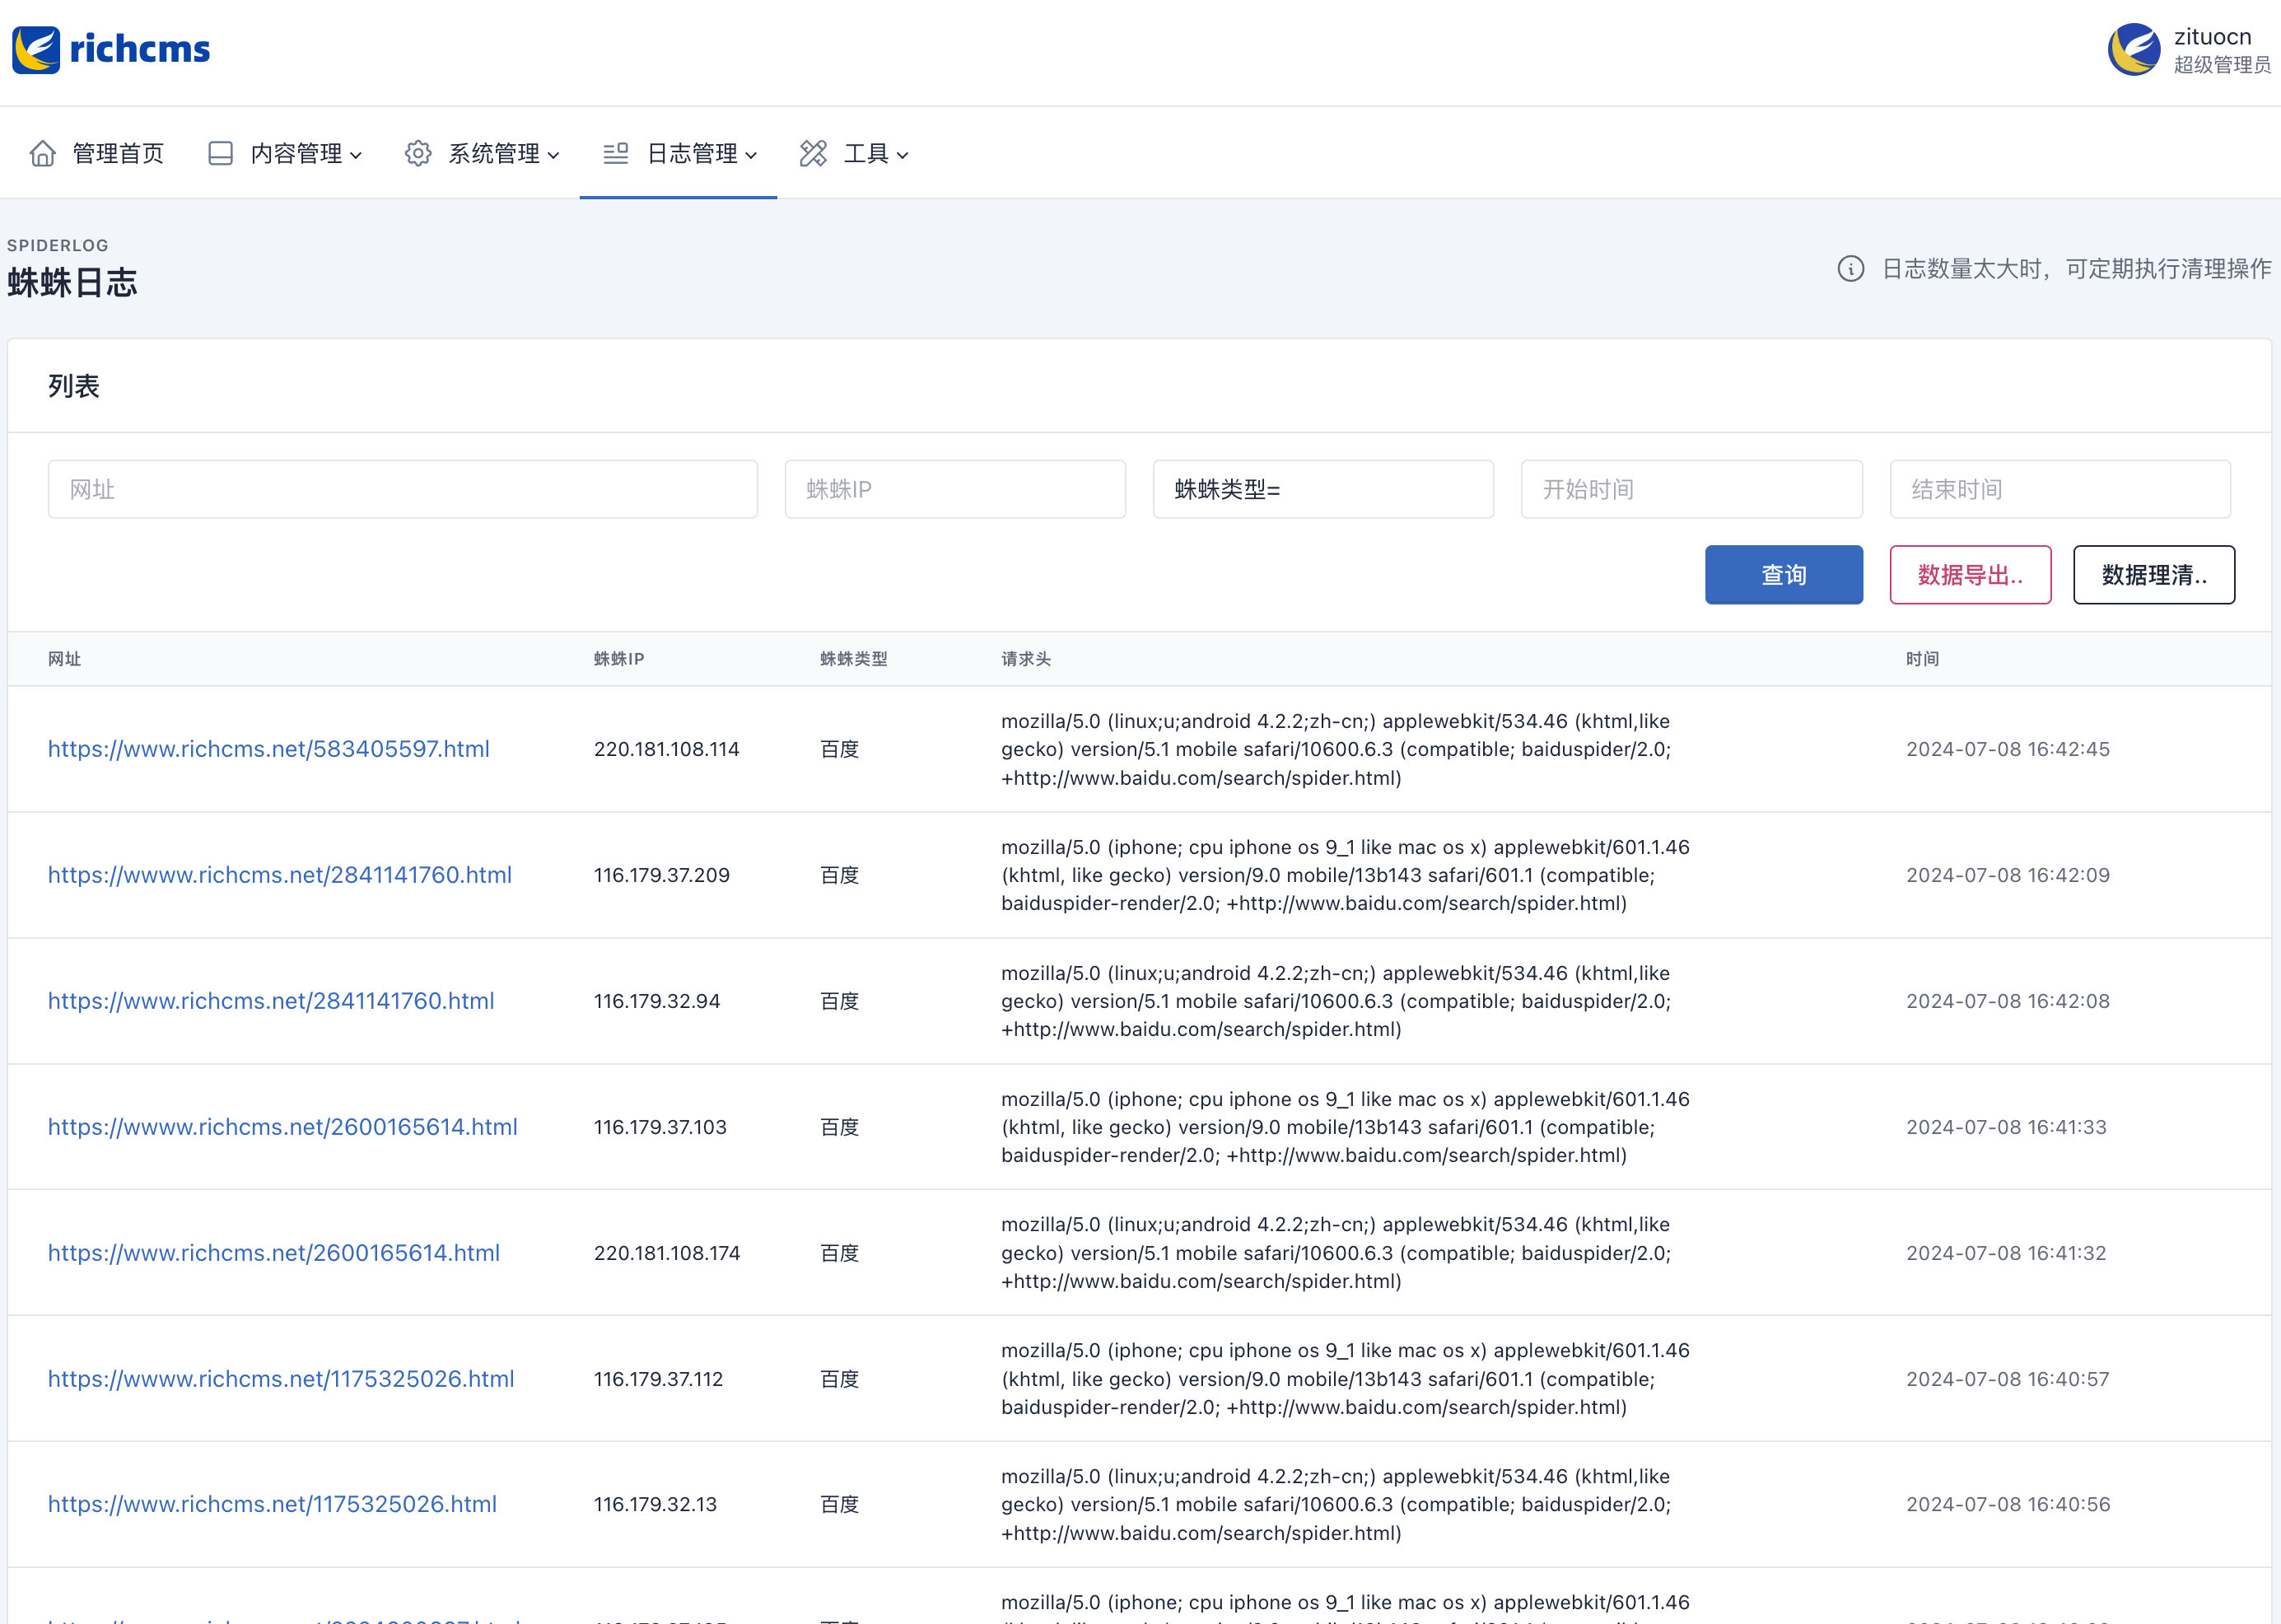Click the richcms logo
The width and height of the screenshot is (2281, 1624).
click(111, 50)
